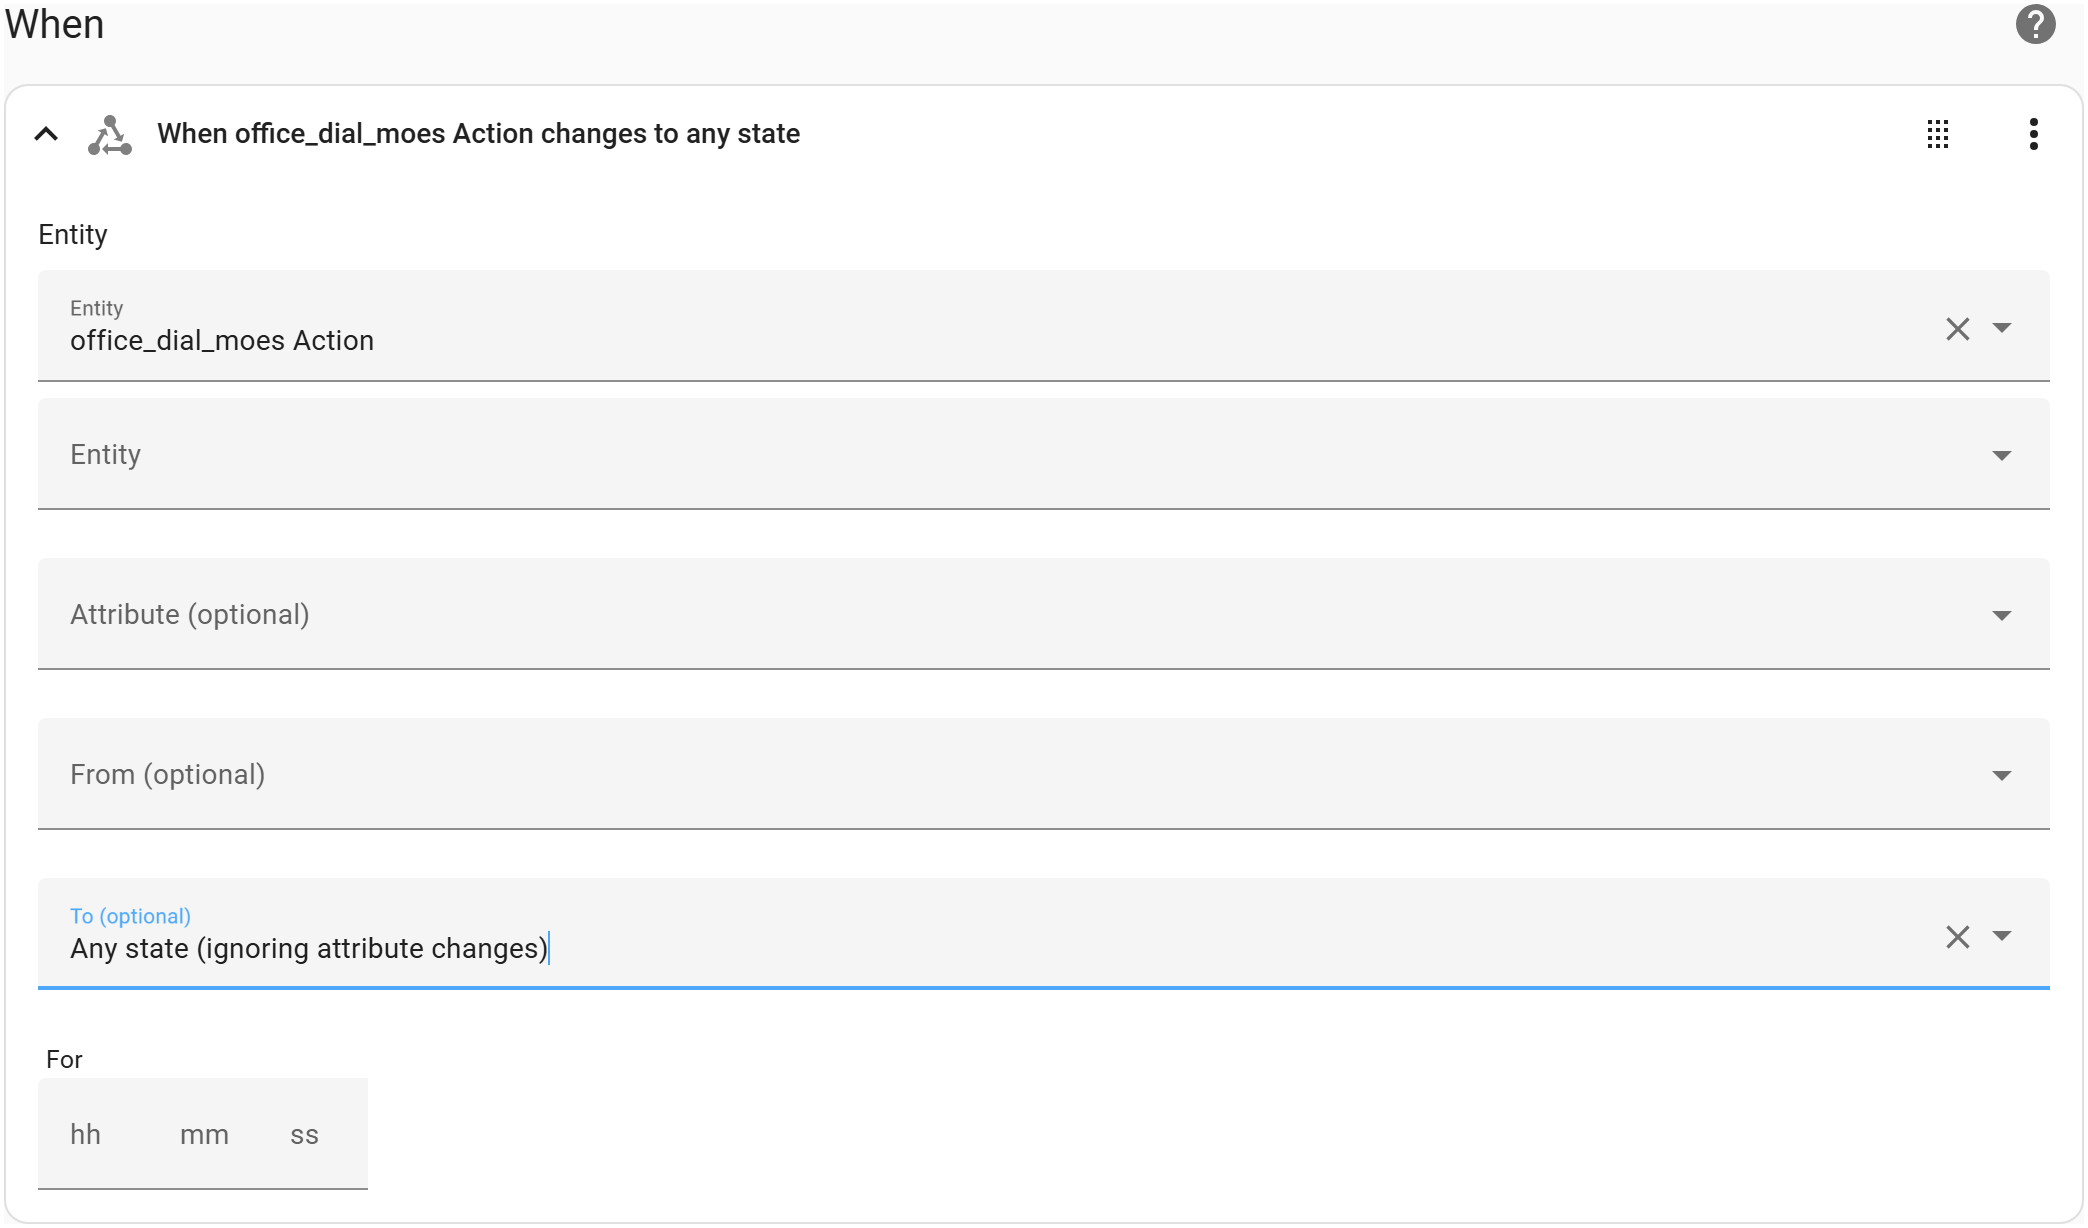Open the three-dot trigger menu

(x=2033, y=134)
